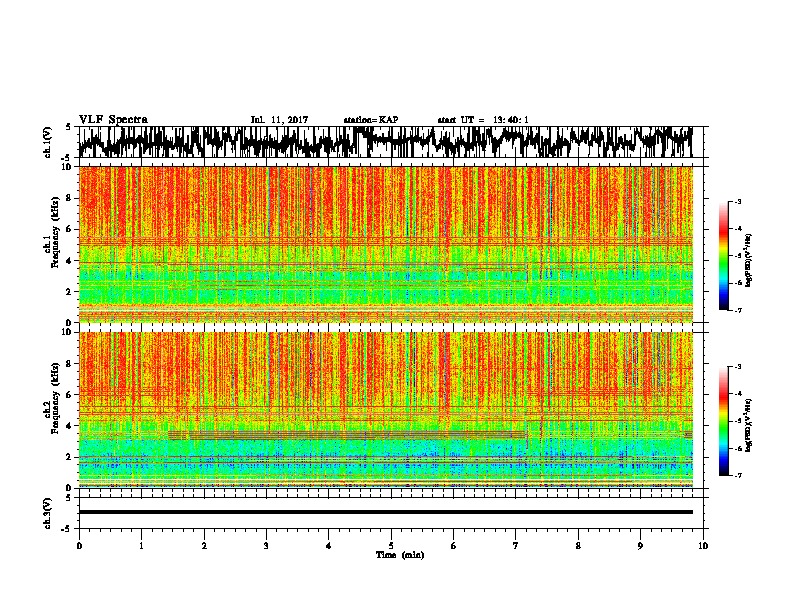Click the -3 tick on ch.1 color bar

pos(737,202)
